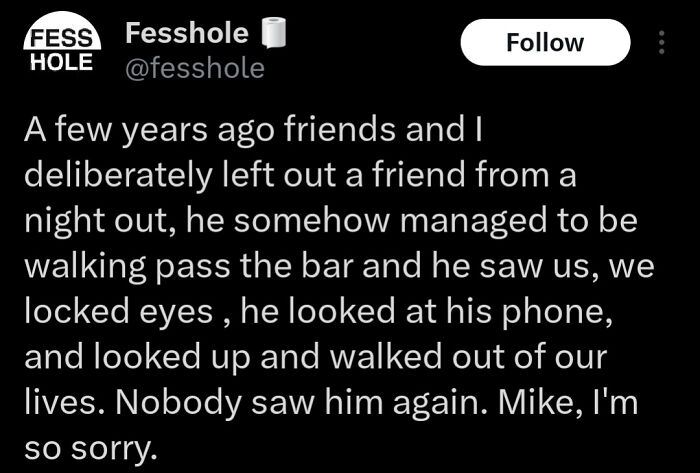Open the Fesshole display name link
Screen dimensions: 700x473
(x=187, y=34)
